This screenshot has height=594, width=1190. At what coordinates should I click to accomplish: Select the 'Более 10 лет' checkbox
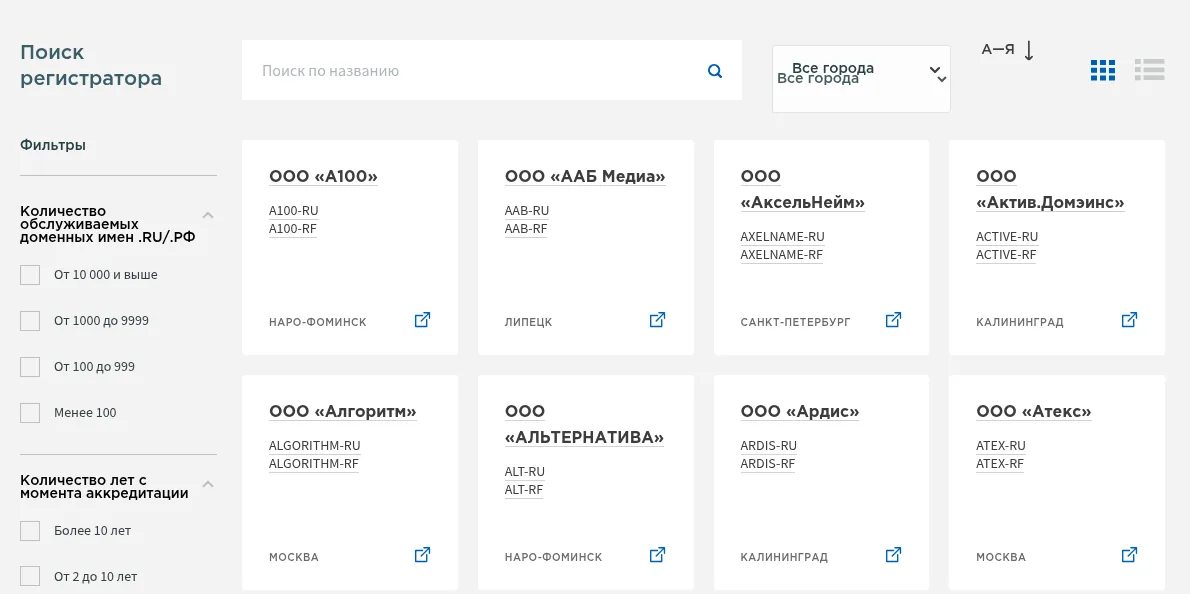pyautogui.click(x=30, y=530)
